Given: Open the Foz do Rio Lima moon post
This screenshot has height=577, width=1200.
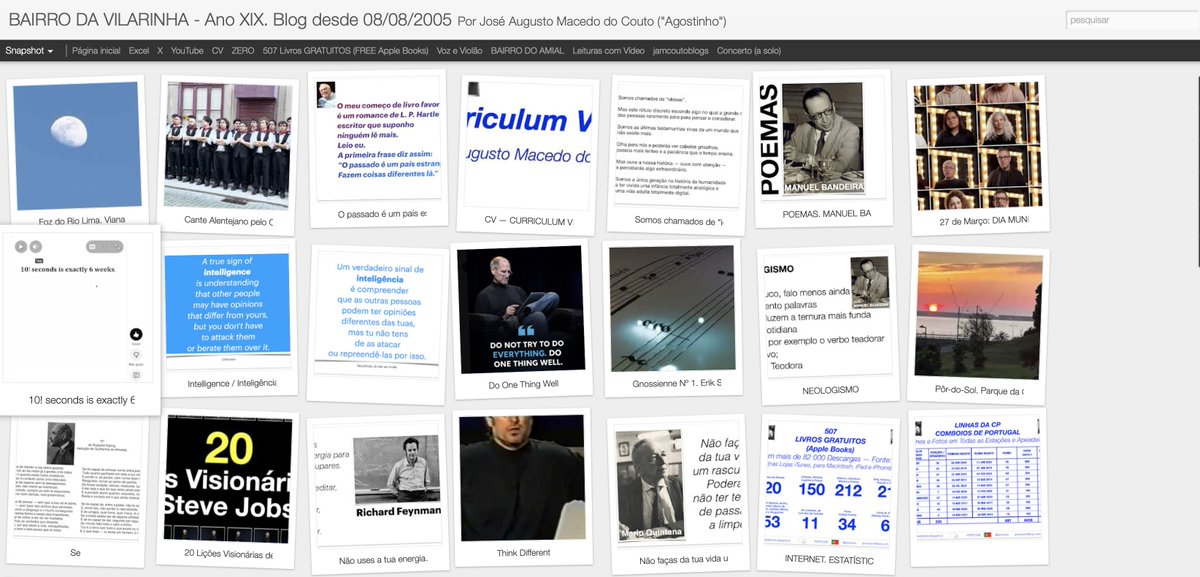Looking at the screenshot, I should coord(76,145).
